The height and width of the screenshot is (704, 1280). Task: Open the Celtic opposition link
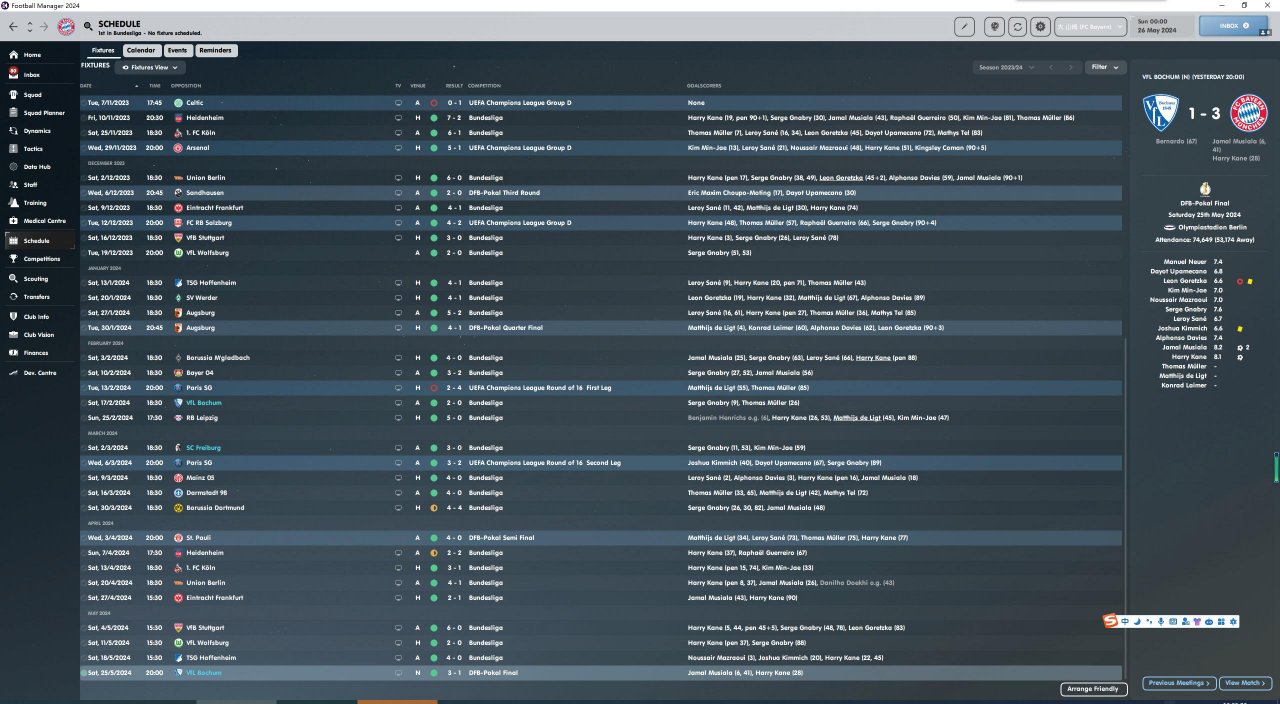tap(194, 102)
